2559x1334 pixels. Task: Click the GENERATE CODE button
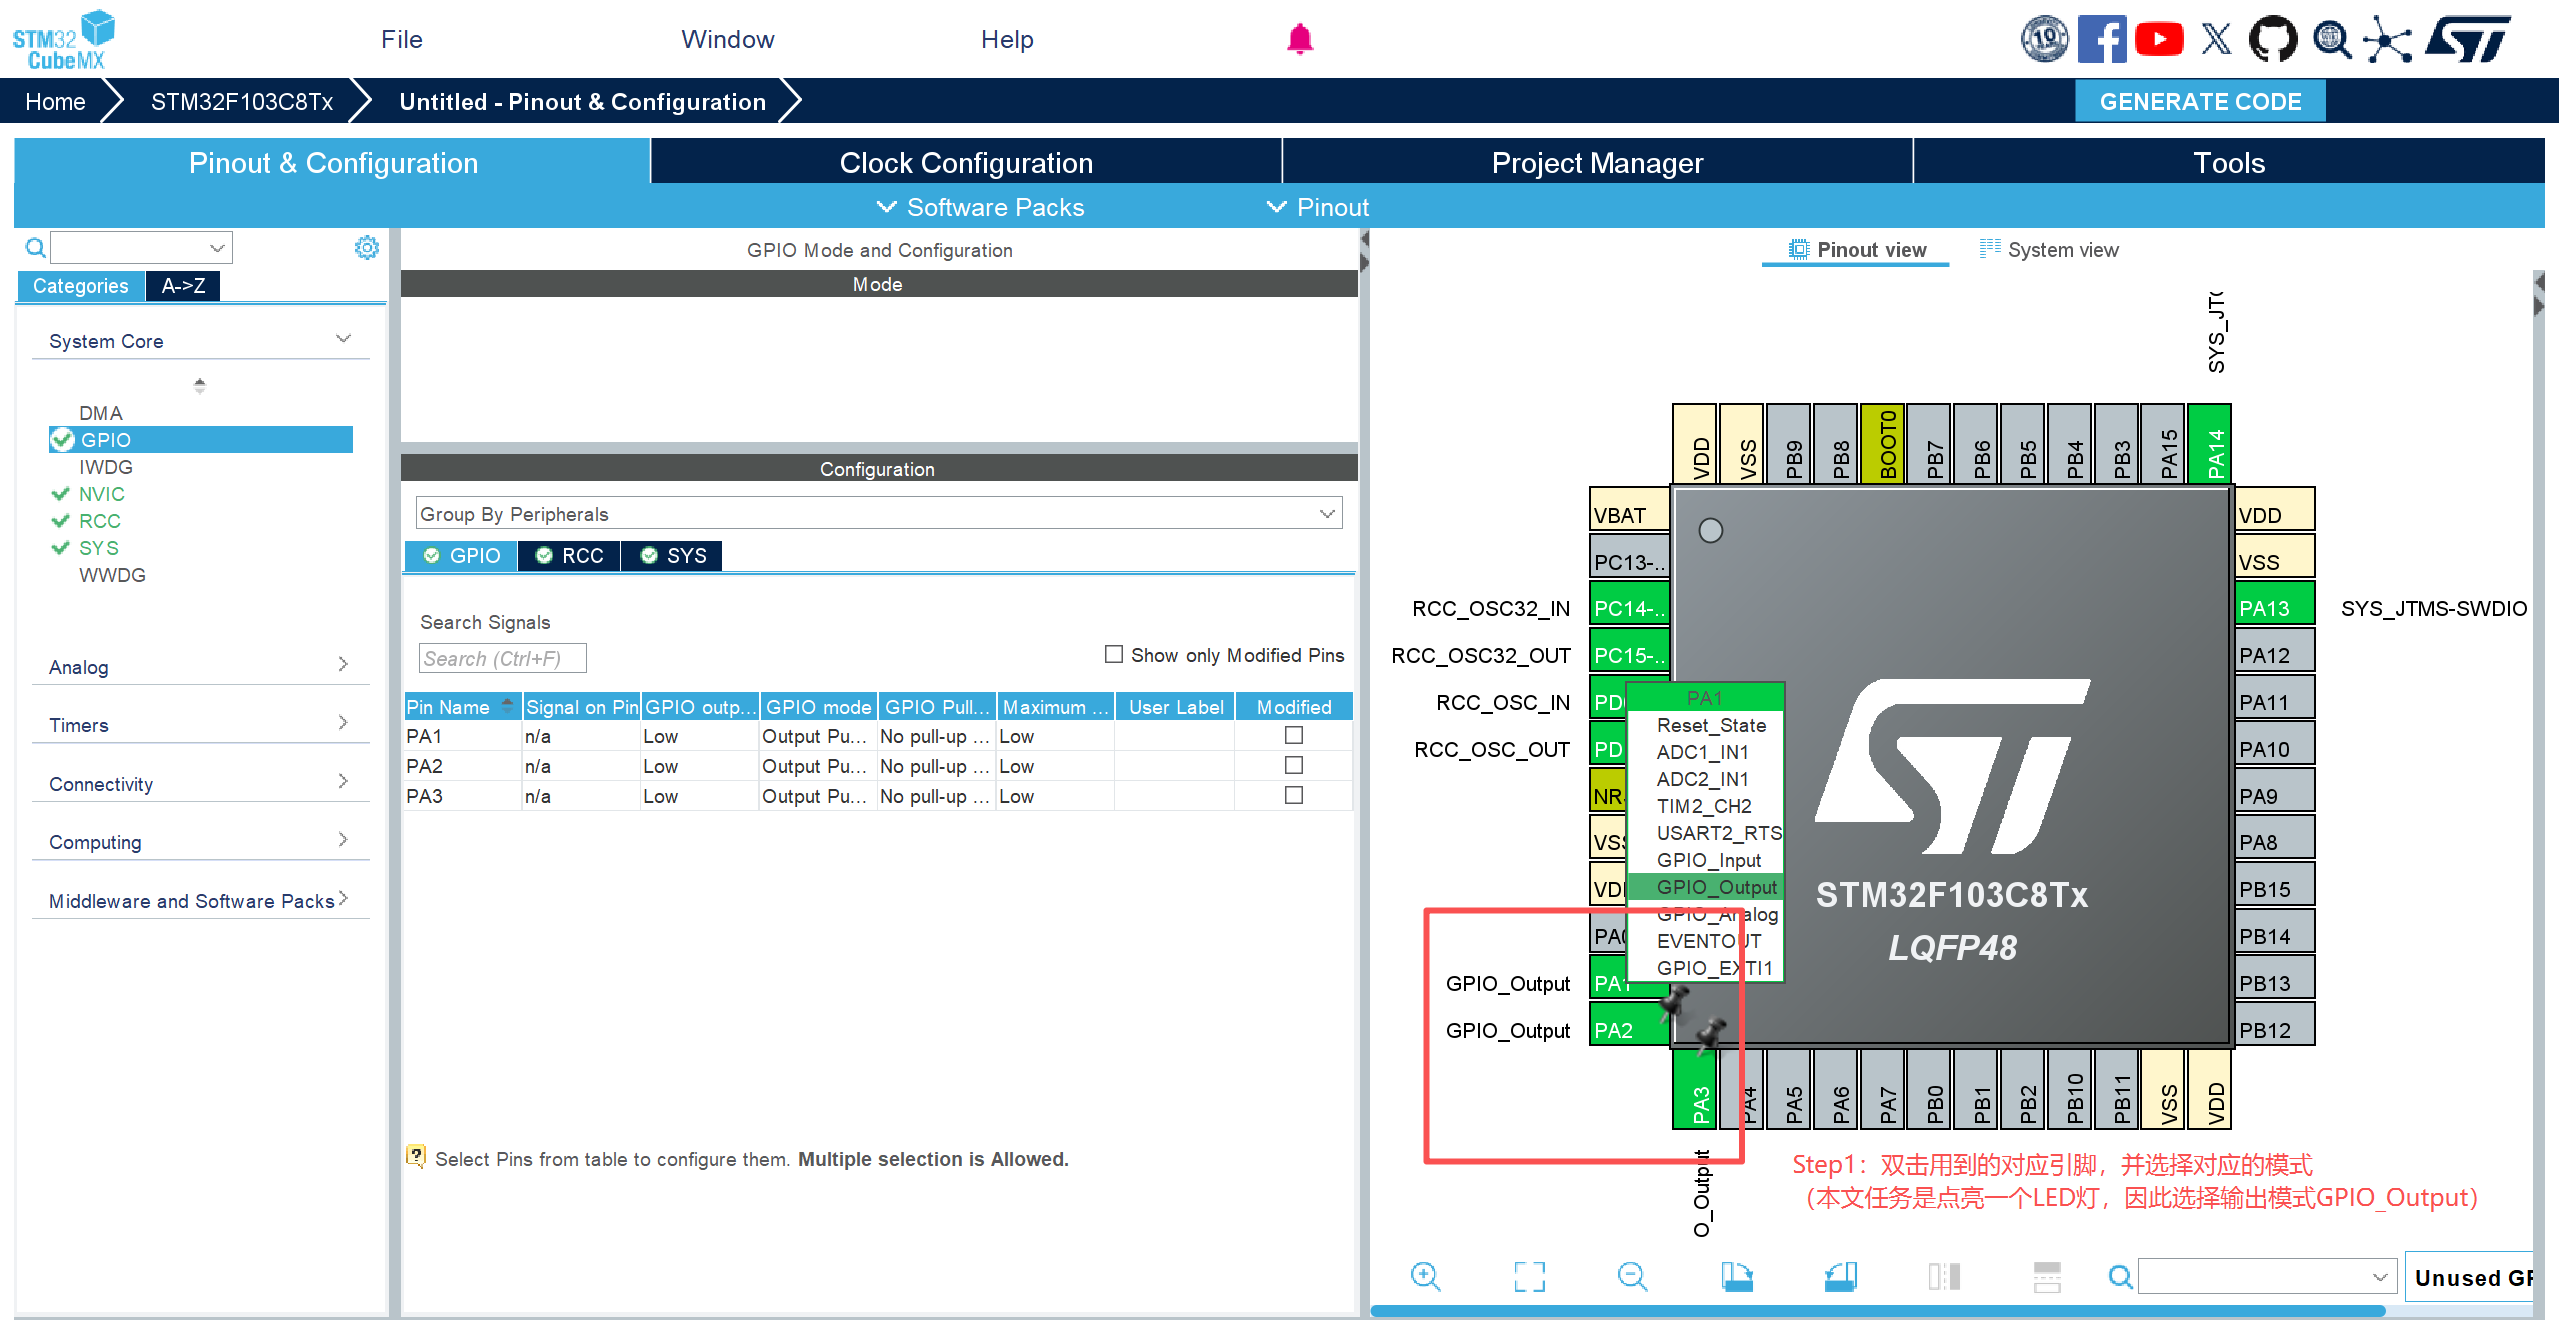click(x=2199, y=101)
